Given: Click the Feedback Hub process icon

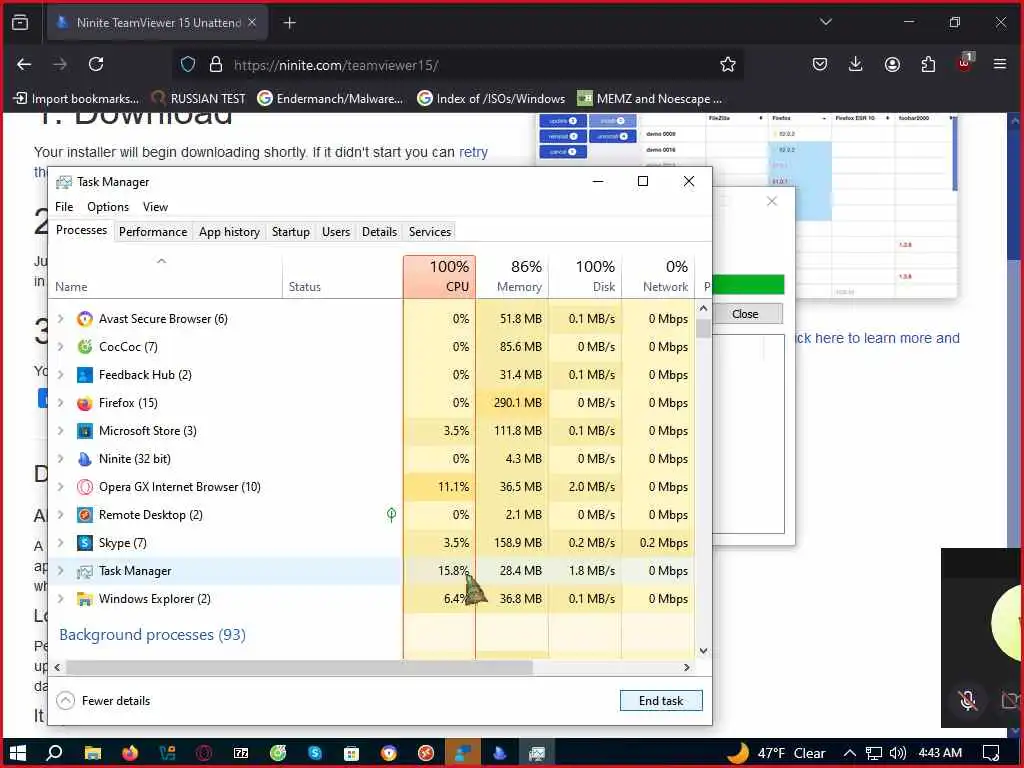Looking at the screenshot, I should [x=84, y=375].
